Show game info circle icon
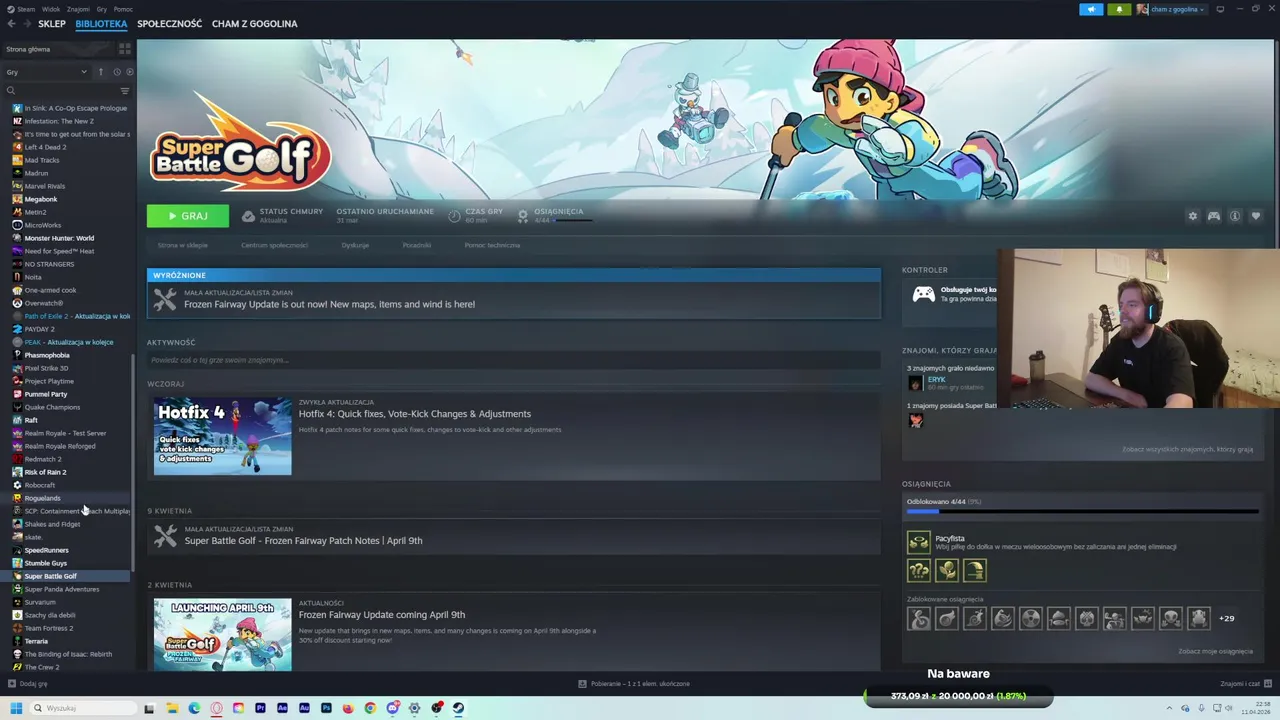This screenshot has height=720, width=1280. 1235,216
